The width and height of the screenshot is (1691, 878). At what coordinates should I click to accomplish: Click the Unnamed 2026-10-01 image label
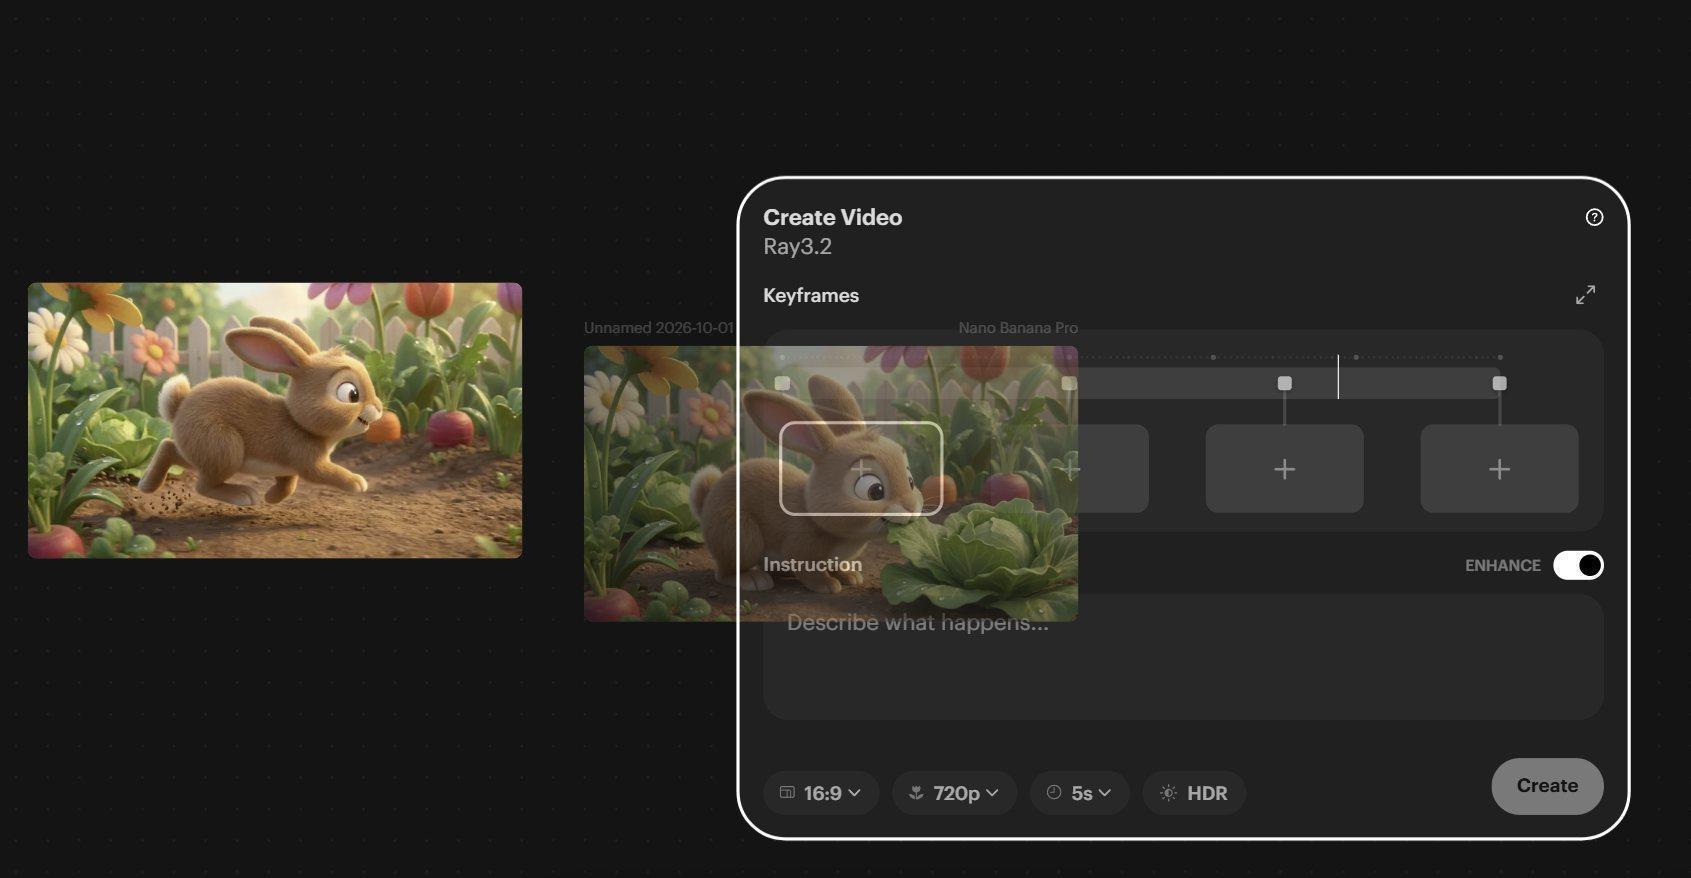click(659, 328)
